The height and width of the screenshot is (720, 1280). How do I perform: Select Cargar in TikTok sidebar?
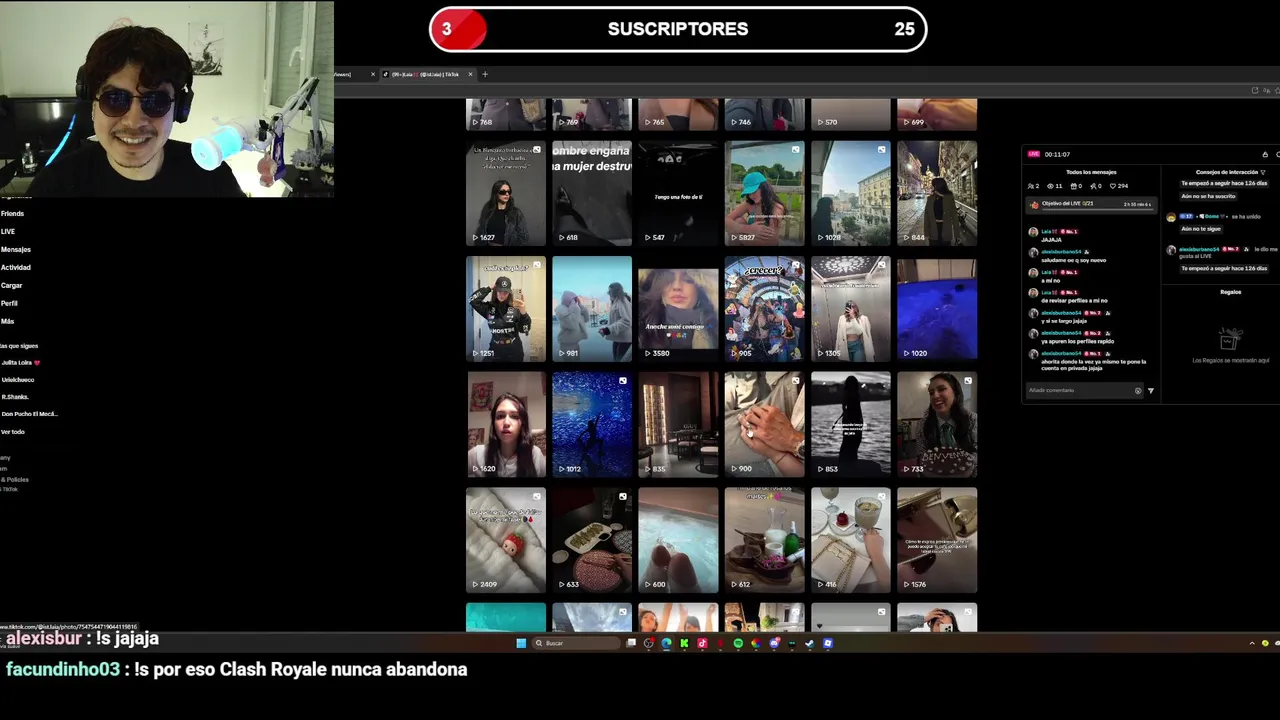pyautogui.click(x=11, y=285)
